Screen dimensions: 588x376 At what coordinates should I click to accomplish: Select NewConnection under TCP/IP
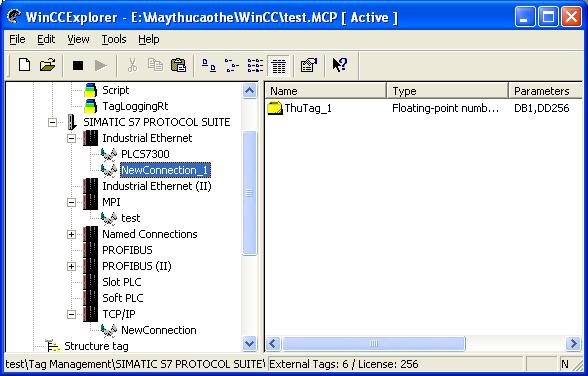point(159,330)
